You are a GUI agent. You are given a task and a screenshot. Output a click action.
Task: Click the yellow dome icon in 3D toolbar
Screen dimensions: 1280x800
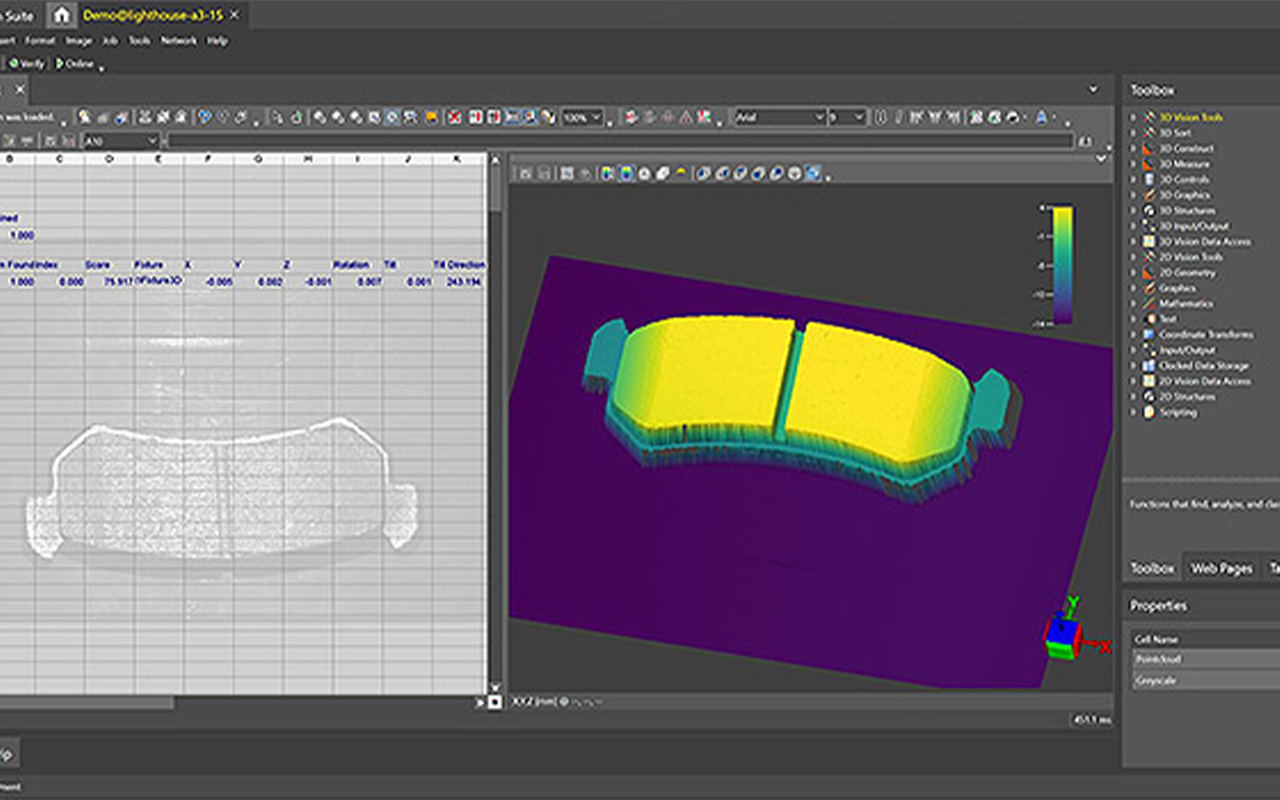681,174
